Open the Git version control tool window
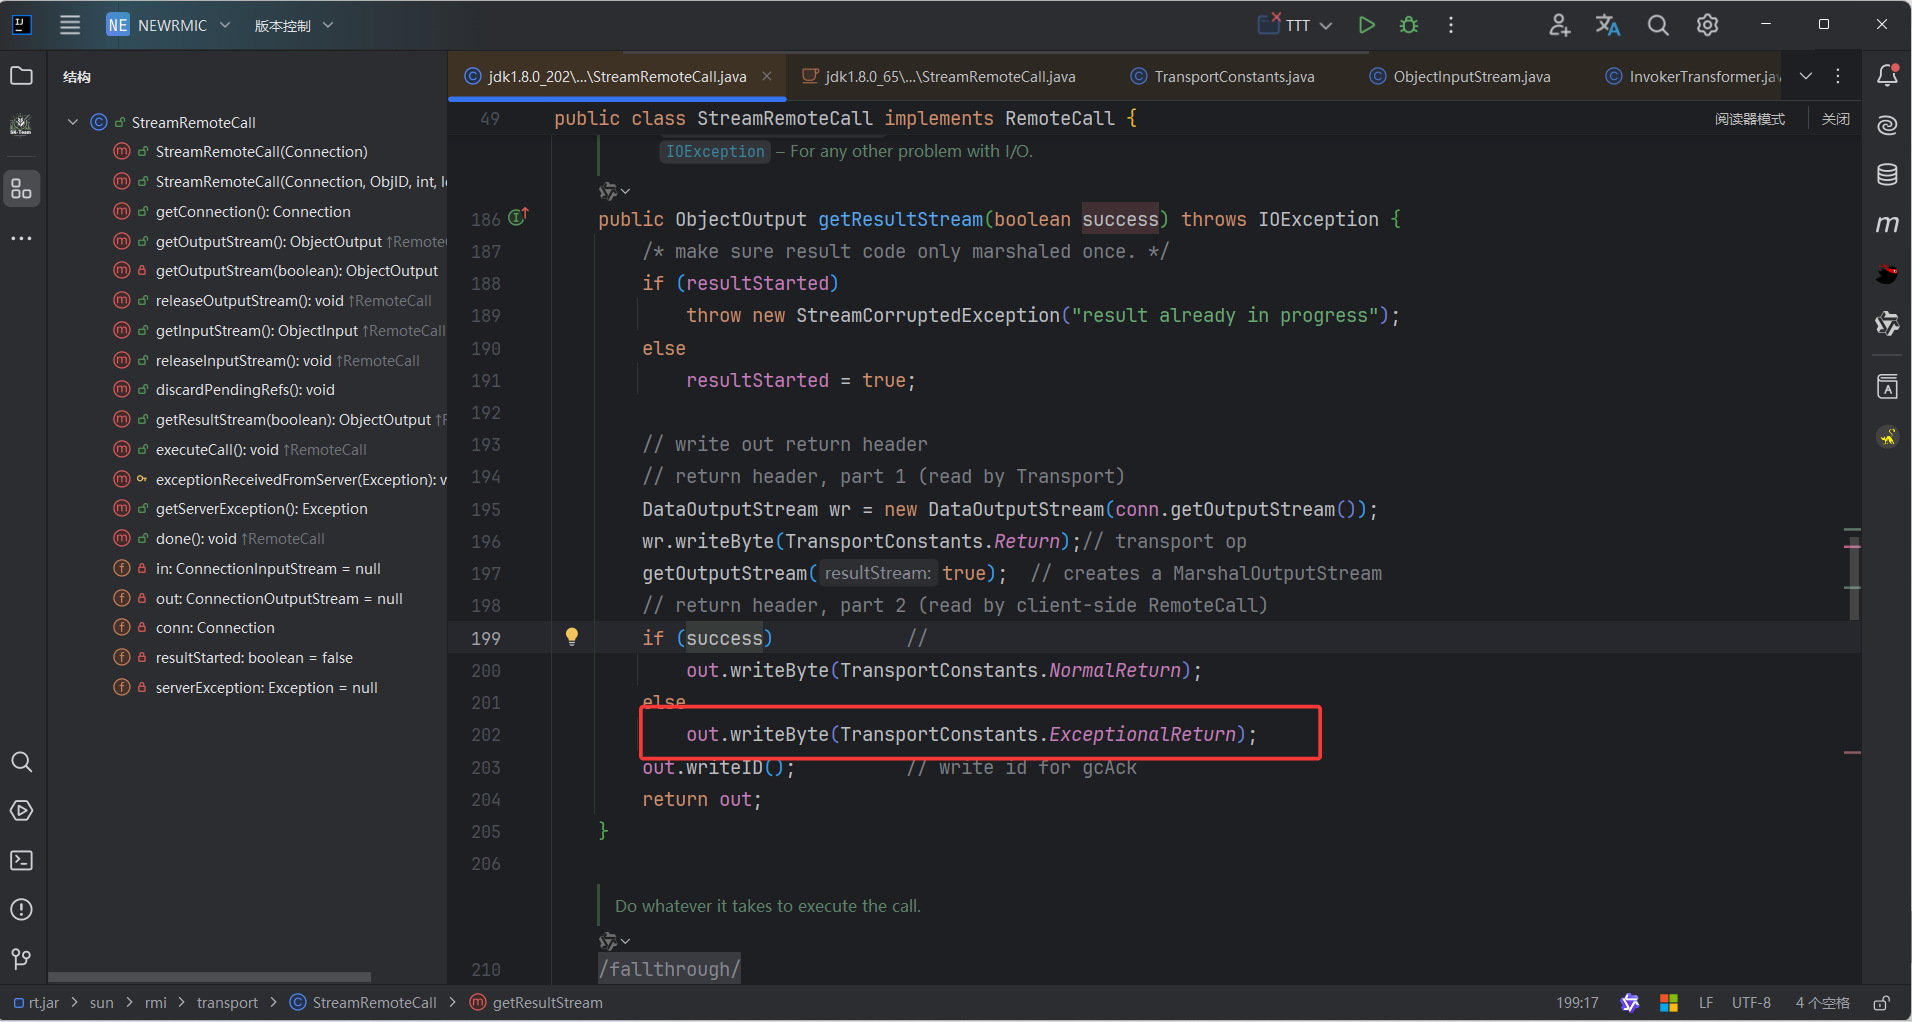Image resolution: width=1912 pixels, height=1022 pixels. coord(21,959)
